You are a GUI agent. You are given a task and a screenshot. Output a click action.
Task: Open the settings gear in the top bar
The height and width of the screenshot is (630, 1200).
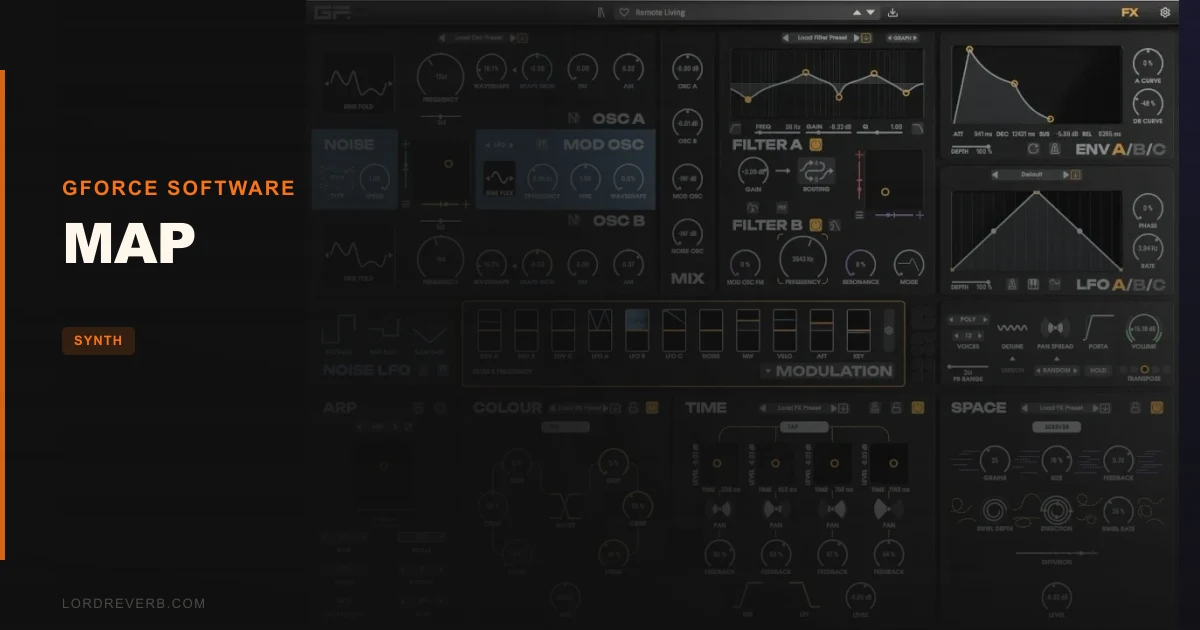[x=1165, y=13]
